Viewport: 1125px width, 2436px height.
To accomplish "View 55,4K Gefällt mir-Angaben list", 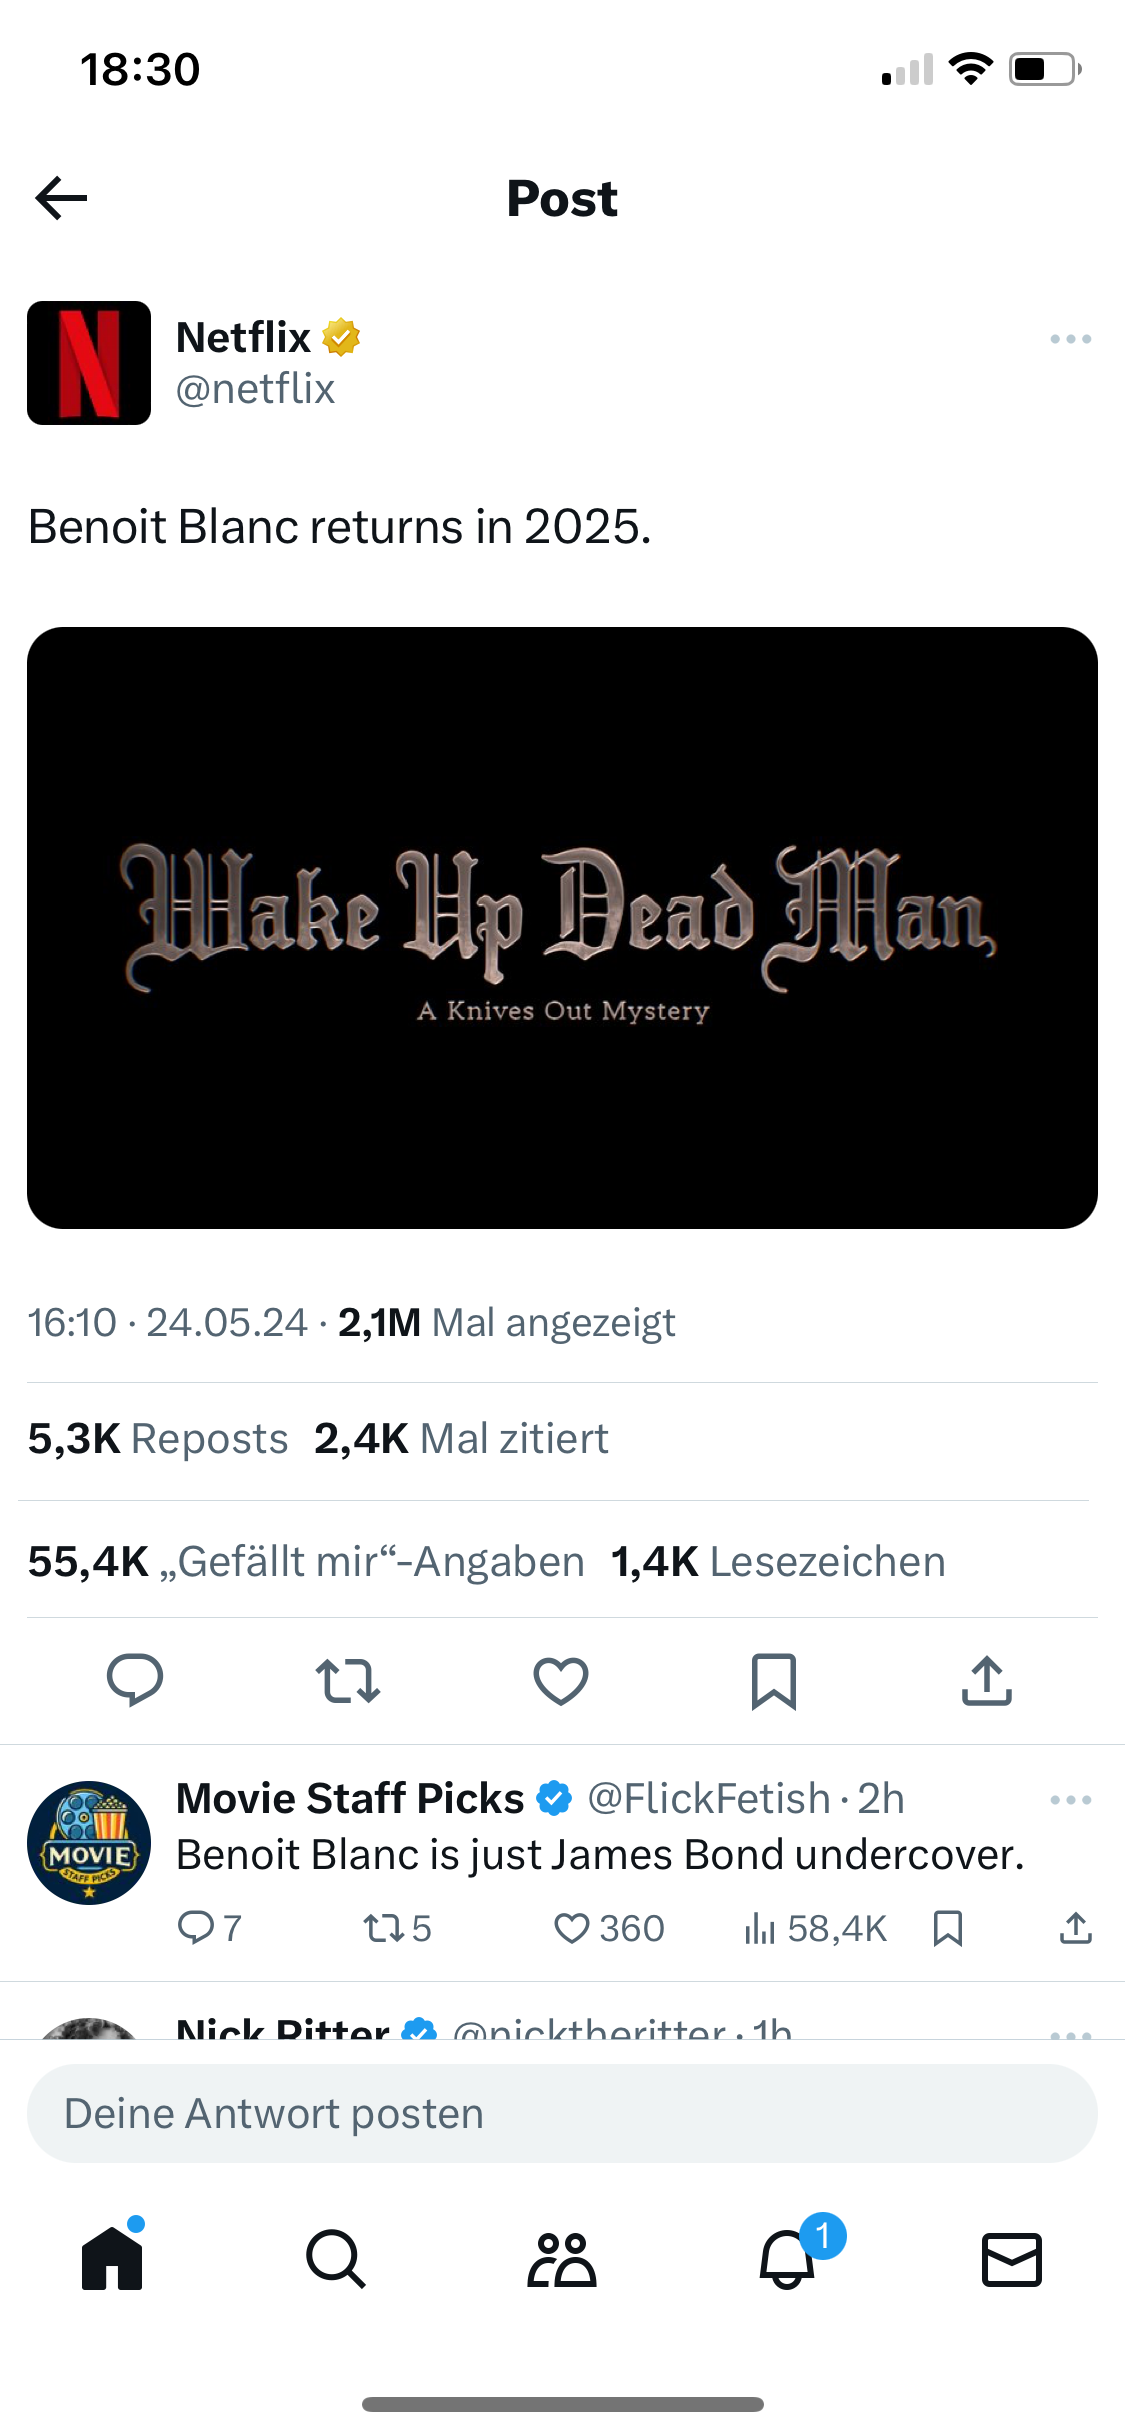I will coord(306,1561).
